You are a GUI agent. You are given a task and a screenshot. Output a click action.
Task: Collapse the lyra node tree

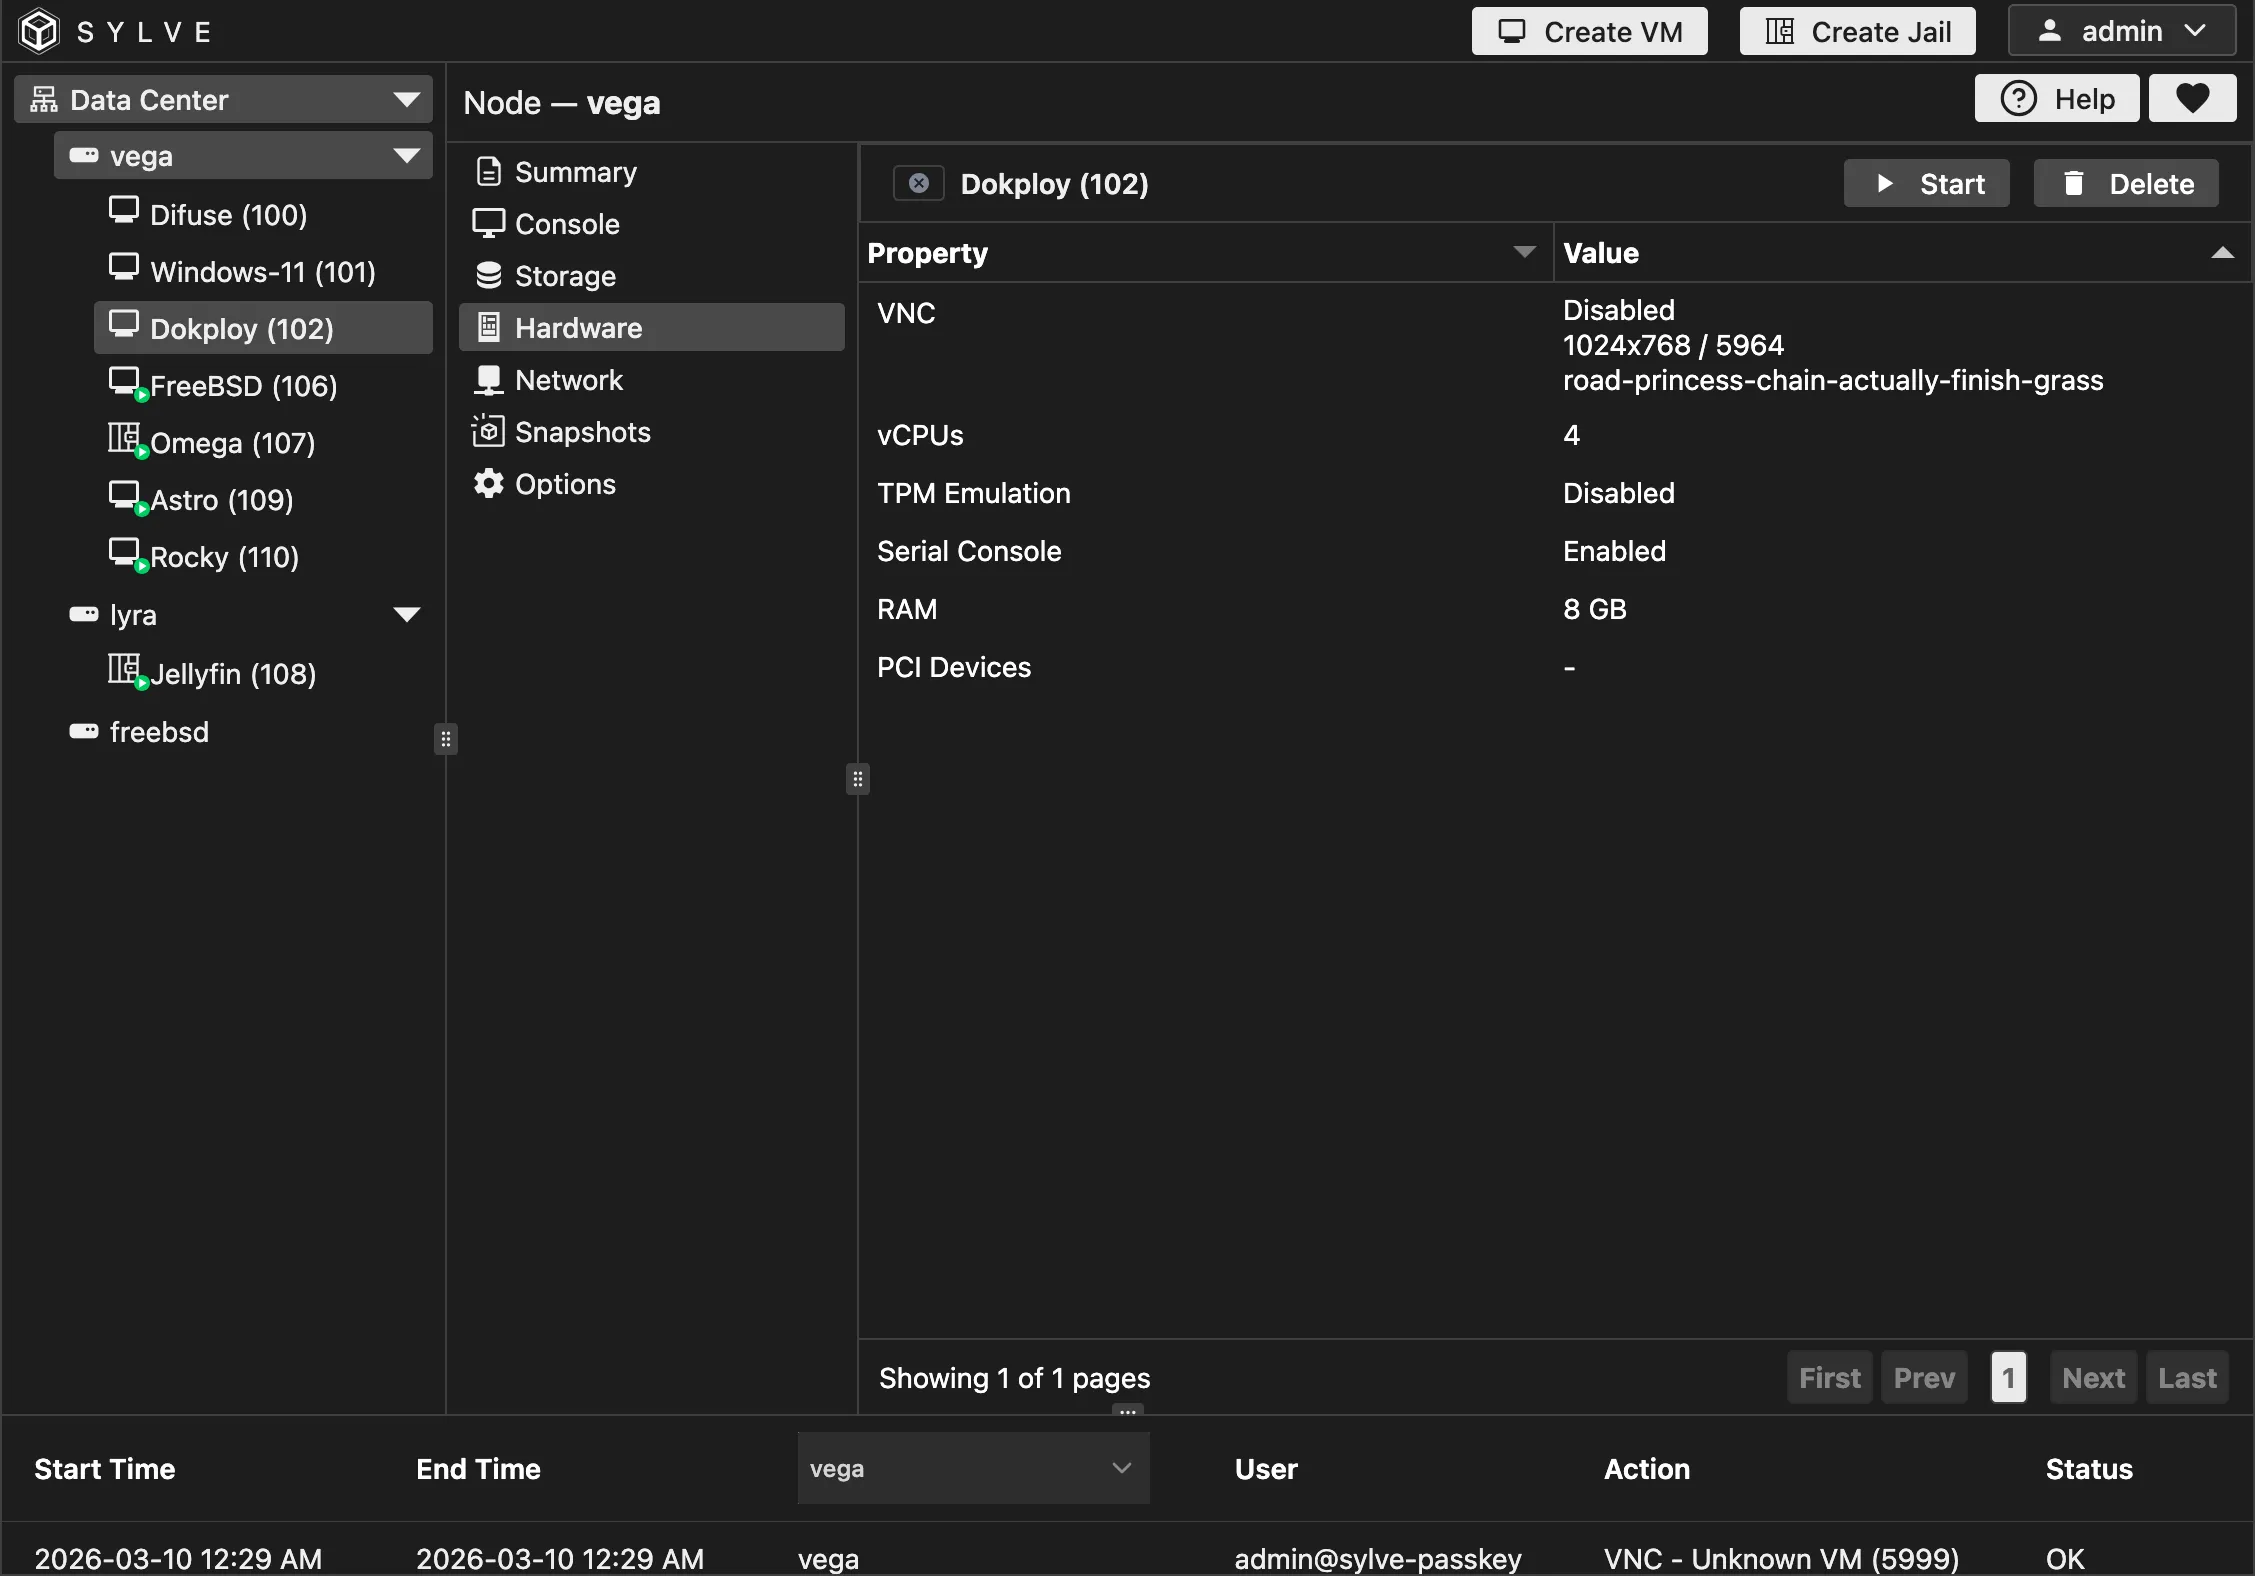click(406, 615)
